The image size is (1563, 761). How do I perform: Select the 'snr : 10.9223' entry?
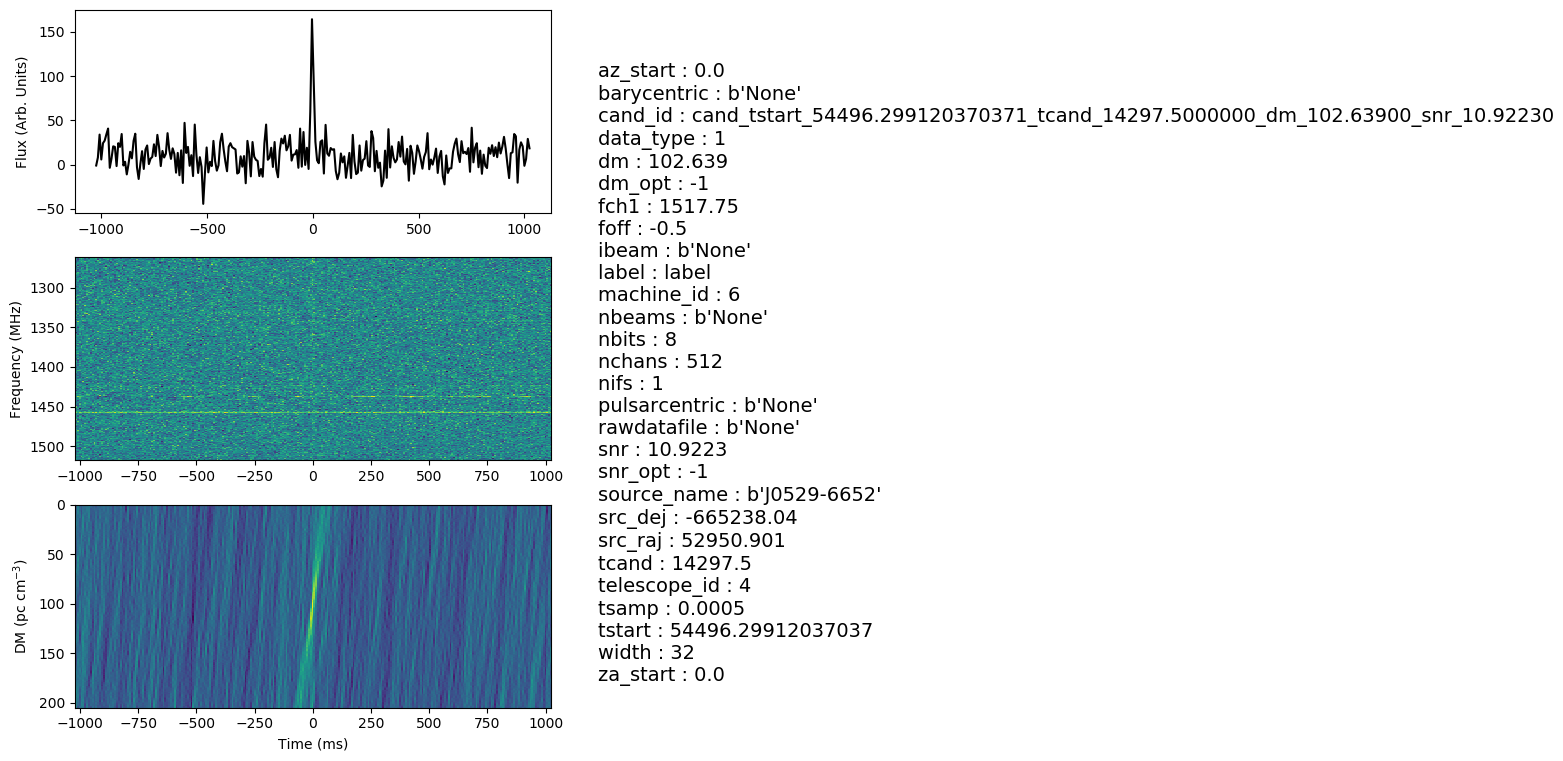click(662, 450)
